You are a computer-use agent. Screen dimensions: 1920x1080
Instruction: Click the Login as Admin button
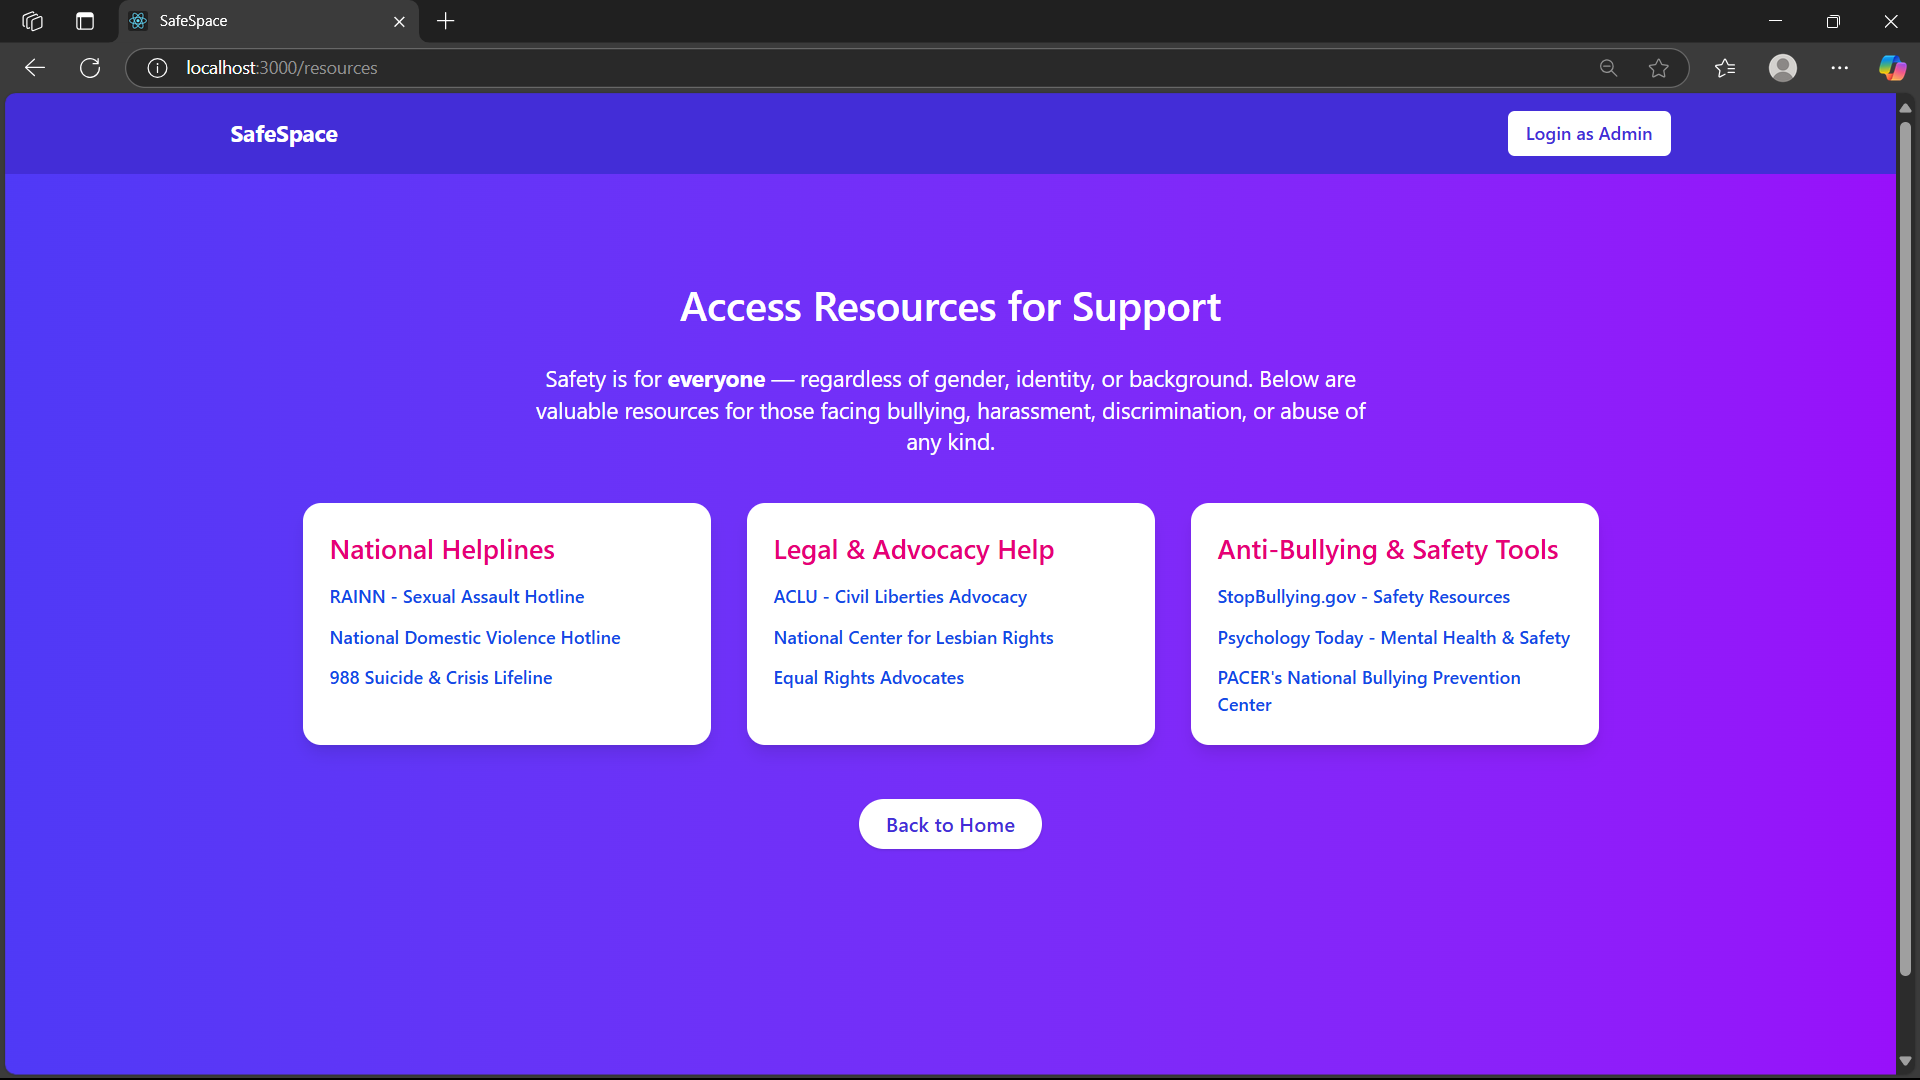(x=1588, y=134)
